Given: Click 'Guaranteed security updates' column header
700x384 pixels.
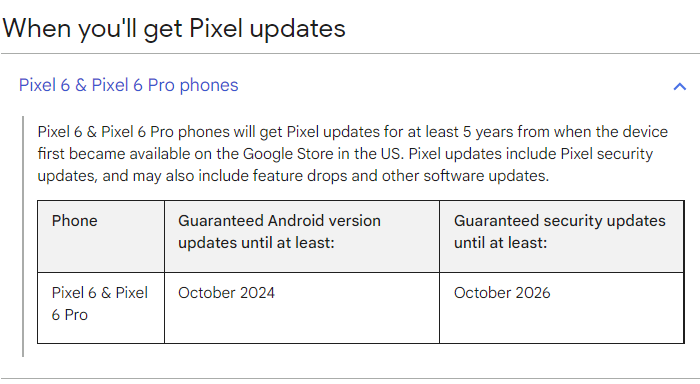Looking at the screenshot, I should pyautogui.click(x=562, y=236).
